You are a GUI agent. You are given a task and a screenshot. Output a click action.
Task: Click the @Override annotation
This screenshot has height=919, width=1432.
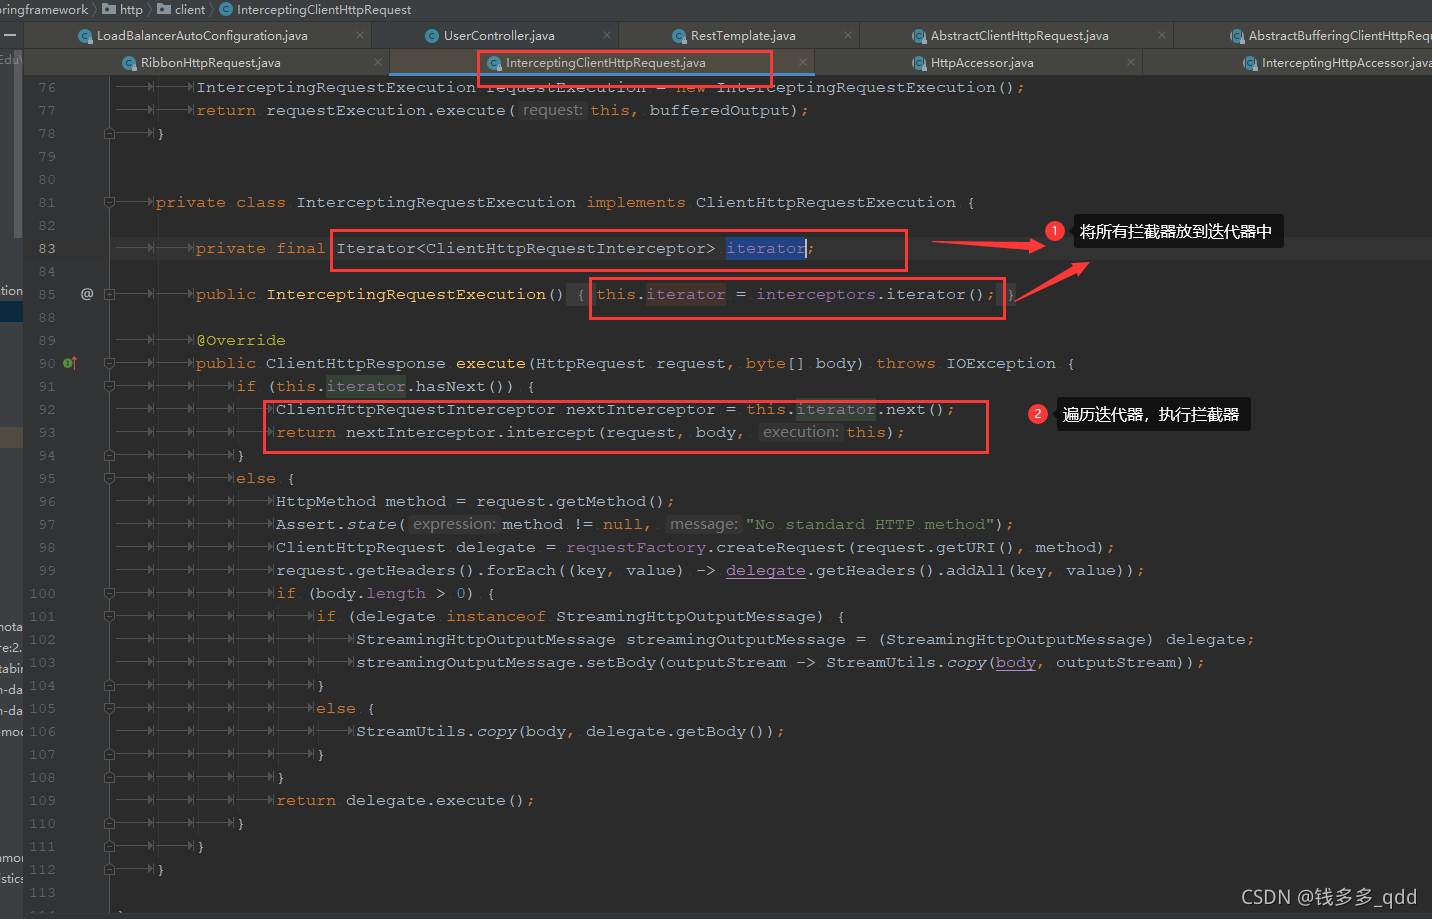pyautogui.click(x=241, y=340)
